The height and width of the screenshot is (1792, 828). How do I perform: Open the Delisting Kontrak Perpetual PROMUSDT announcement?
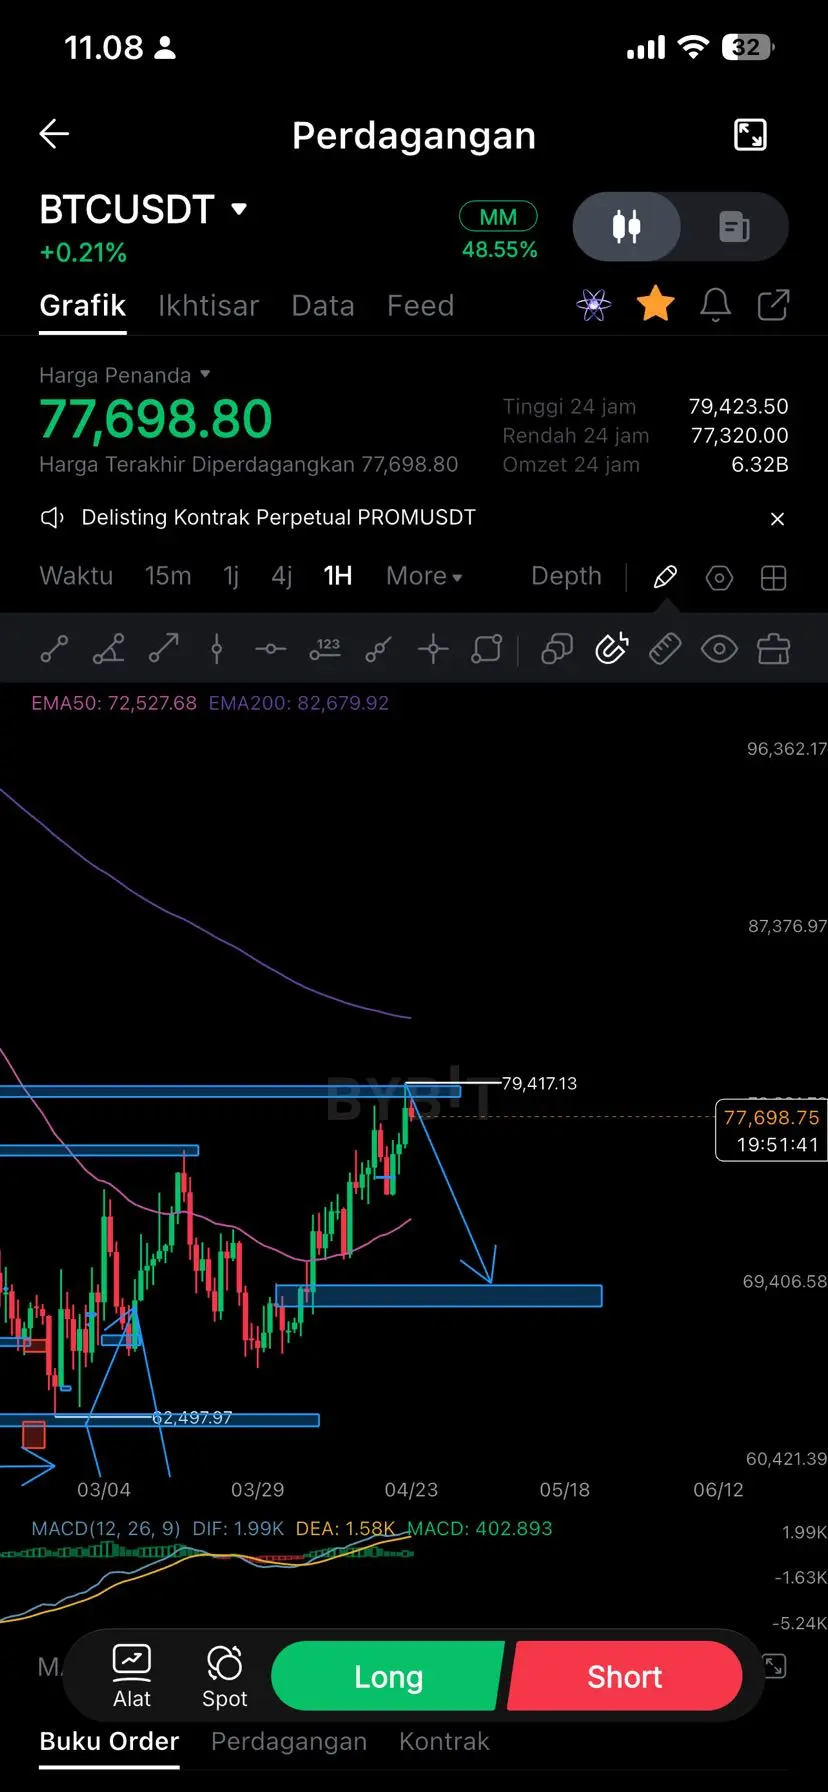click(x=278, y=517)
